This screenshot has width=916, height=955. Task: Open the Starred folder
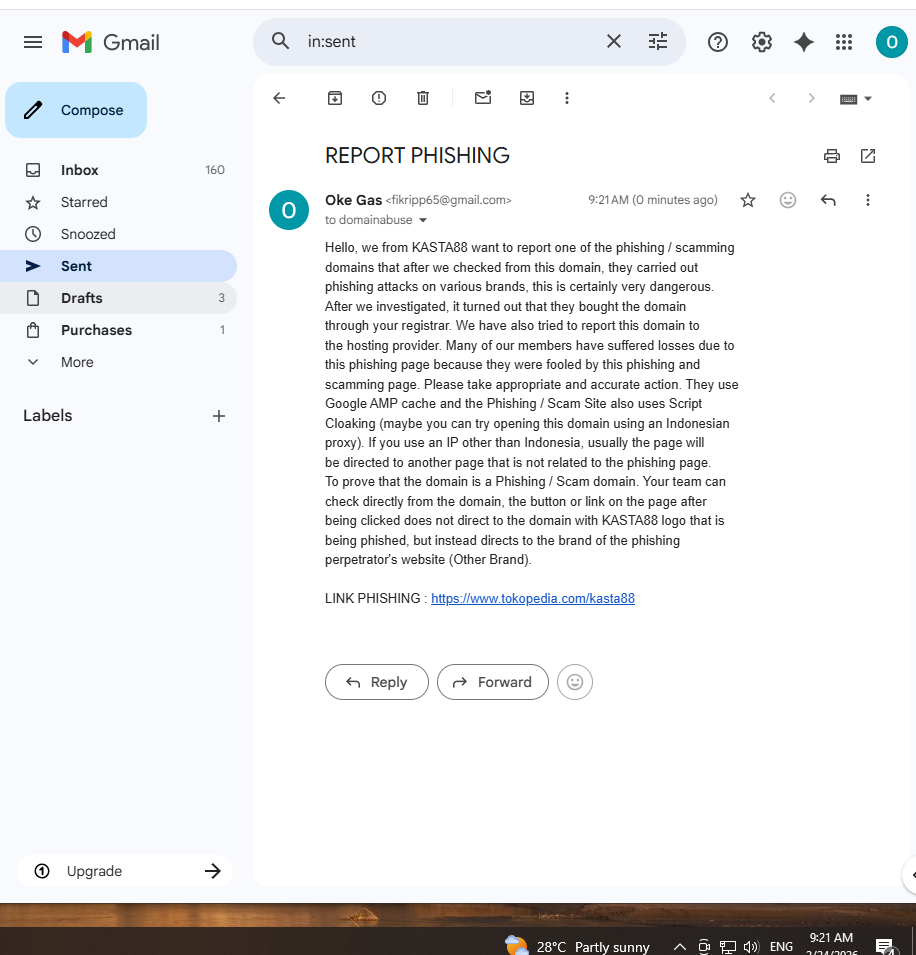119,202
